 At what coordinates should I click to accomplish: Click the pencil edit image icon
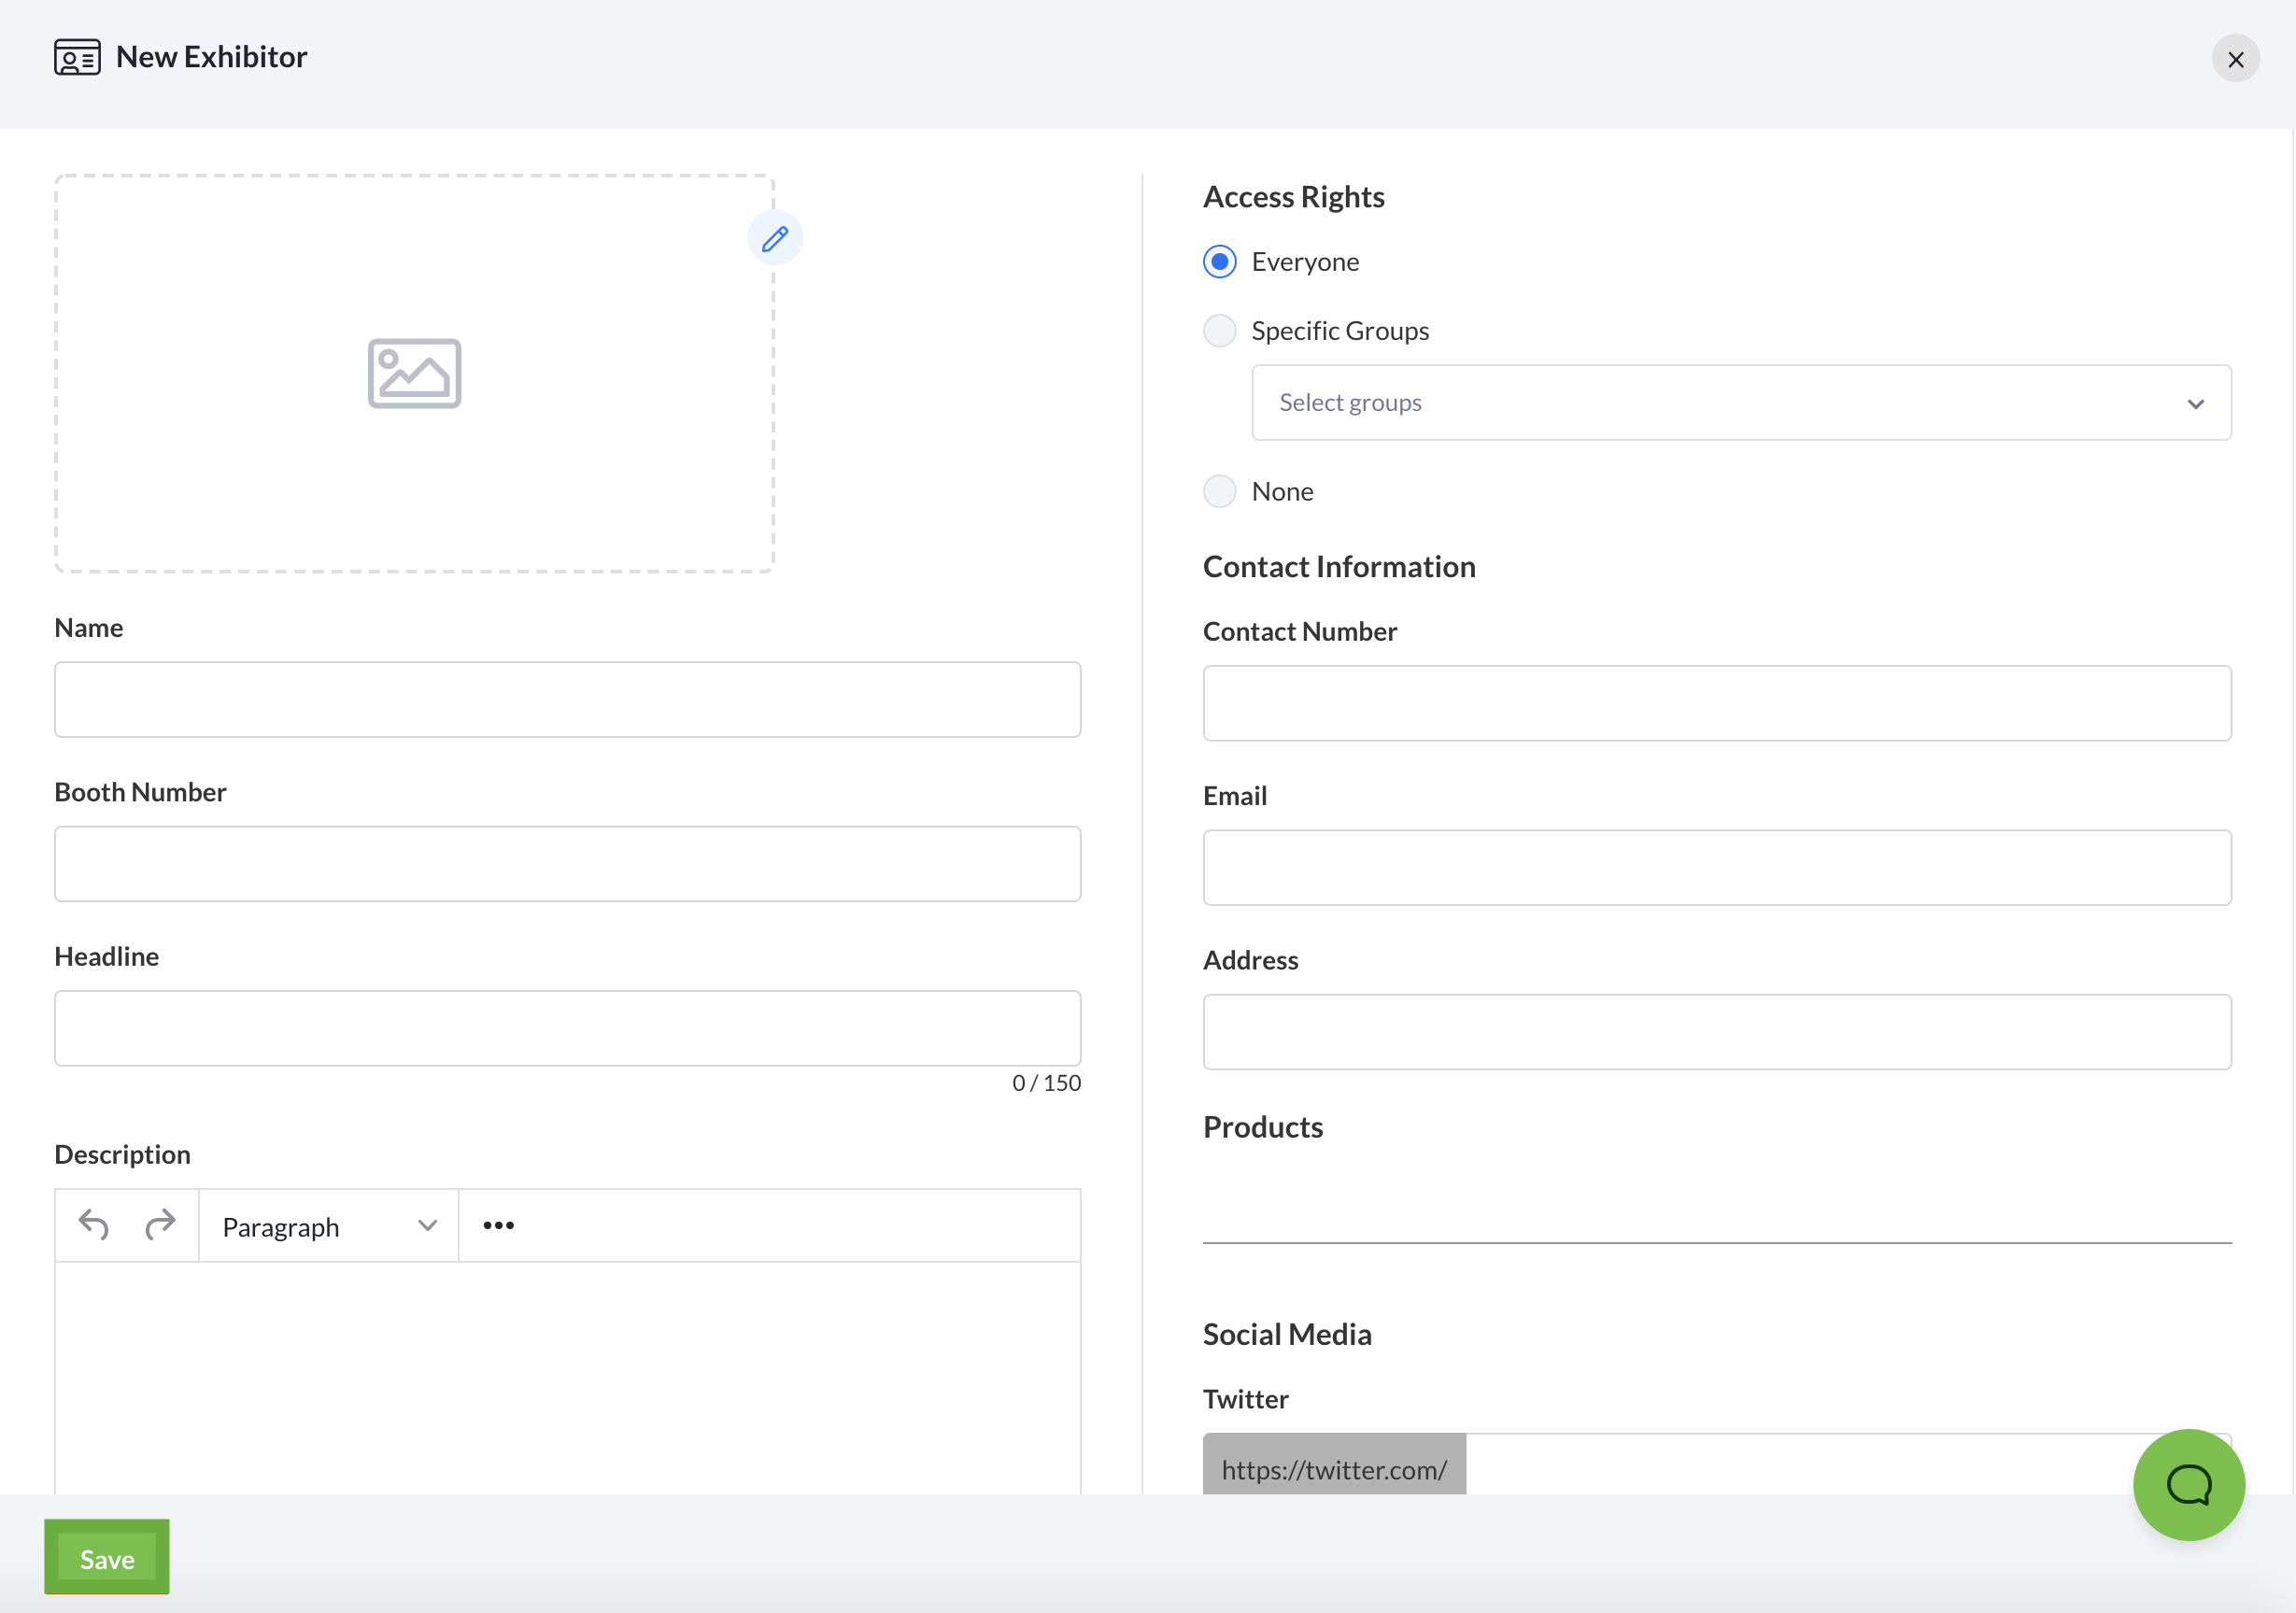pos(774,238)
